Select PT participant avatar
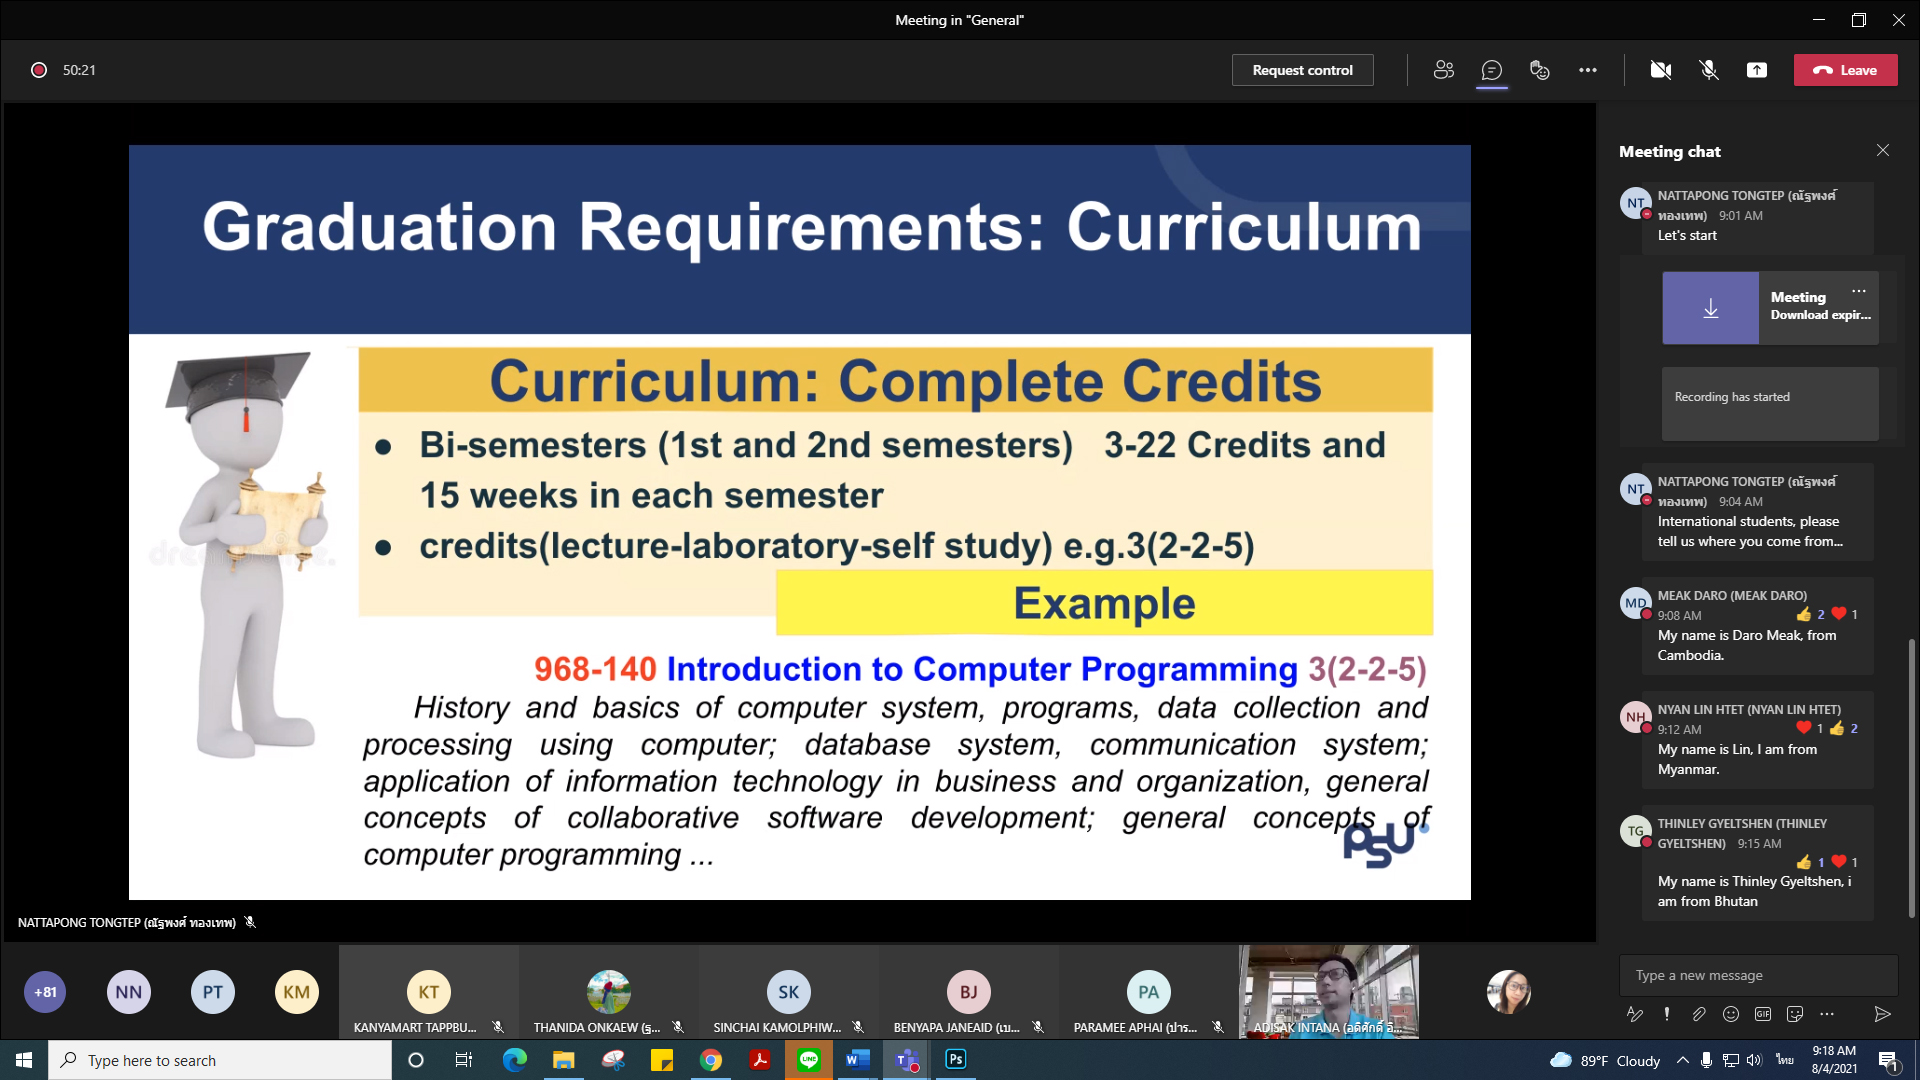1920x1080 pixels. click(213, 992)
